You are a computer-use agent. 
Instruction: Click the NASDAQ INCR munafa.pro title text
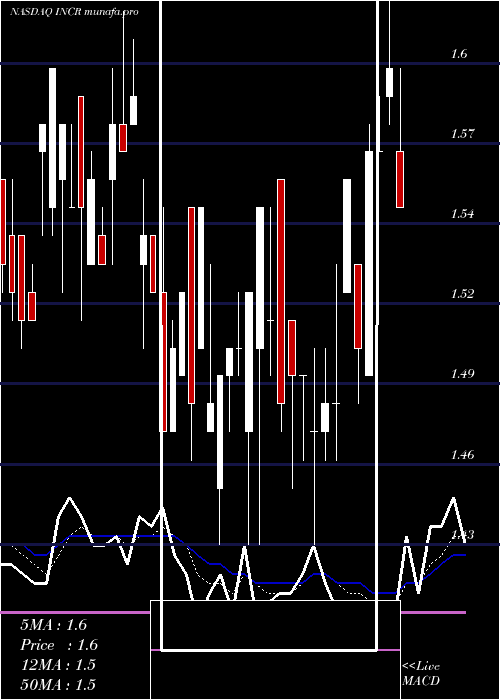pyautogui.click(x=74, y=12)
